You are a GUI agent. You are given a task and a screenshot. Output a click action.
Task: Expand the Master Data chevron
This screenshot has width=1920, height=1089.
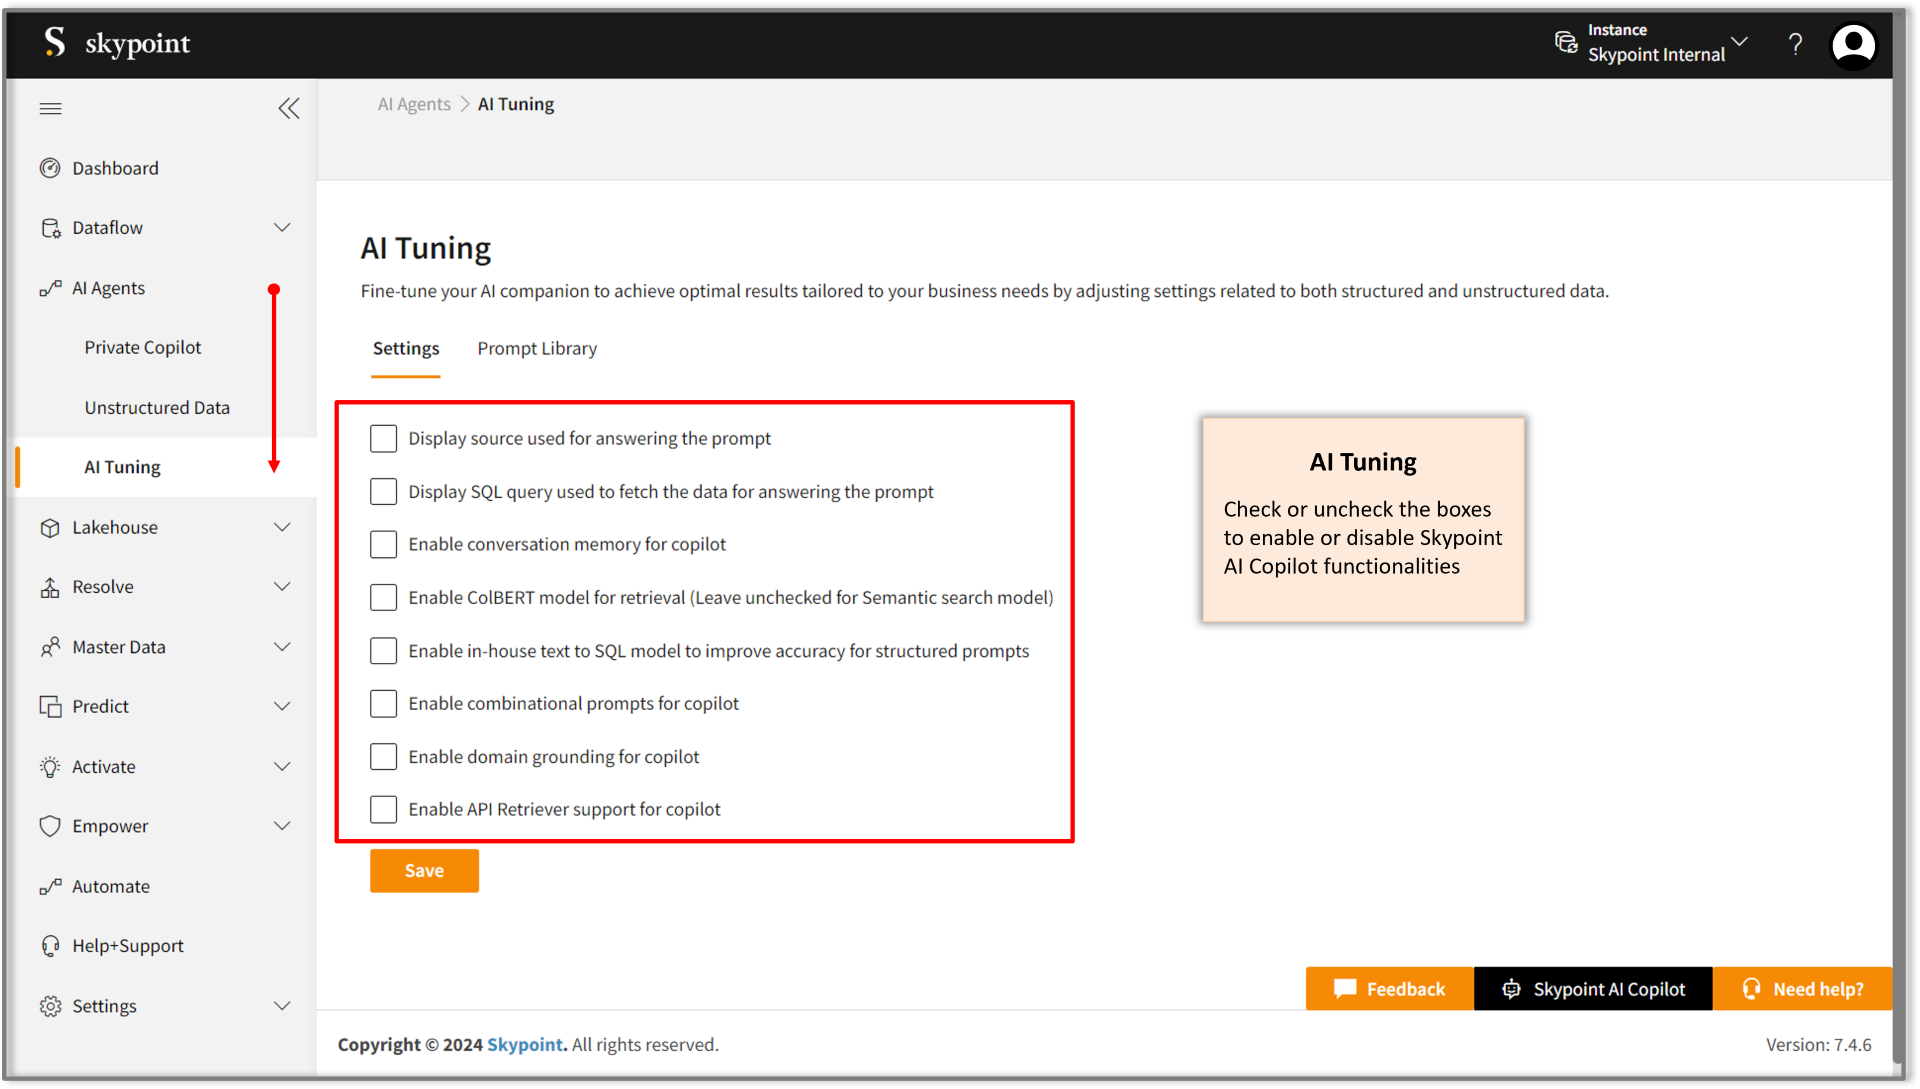[x=282, y=647]
